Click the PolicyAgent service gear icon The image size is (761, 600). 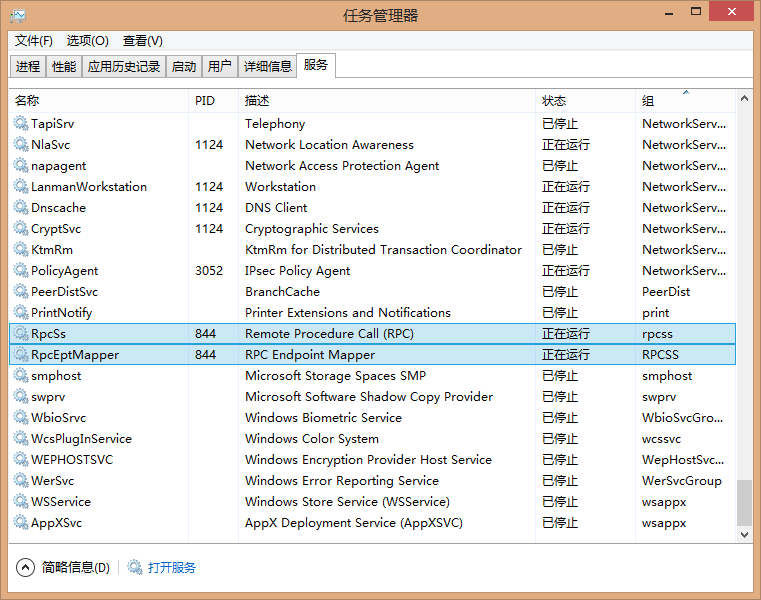pyautogui.click(x=21, y=270)
